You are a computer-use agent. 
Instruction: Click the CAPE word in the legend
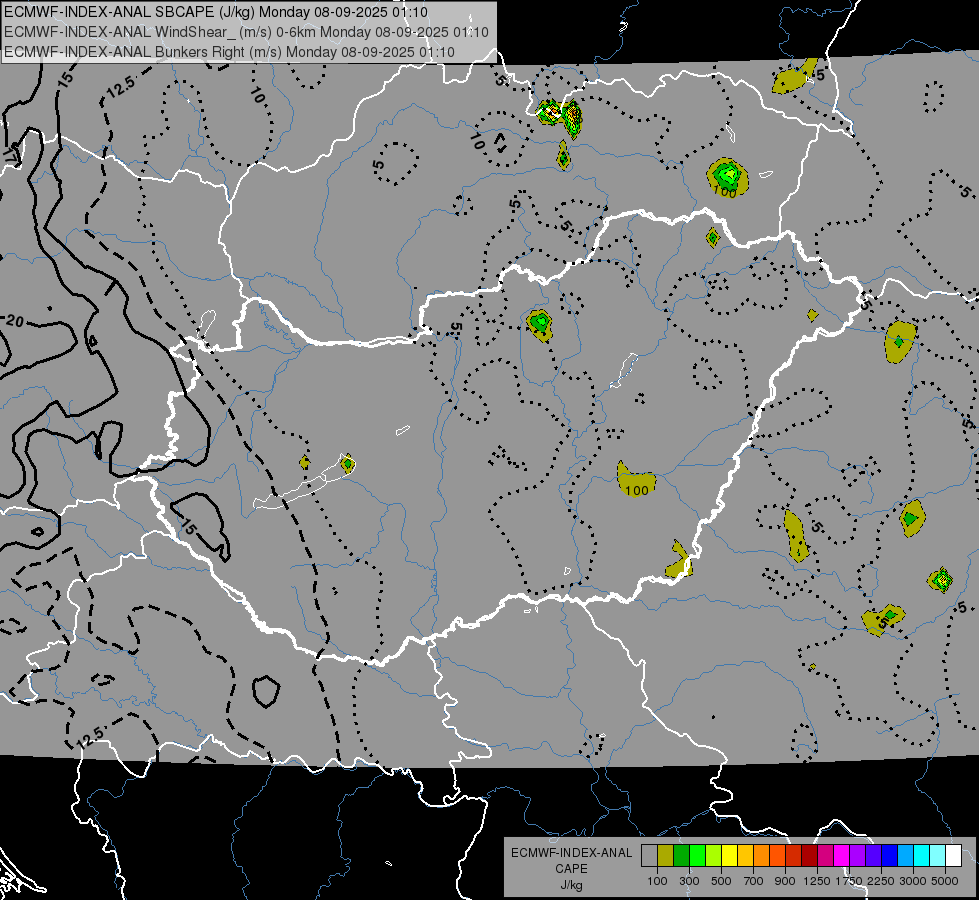pyautogui.click(x=571, y=869)
